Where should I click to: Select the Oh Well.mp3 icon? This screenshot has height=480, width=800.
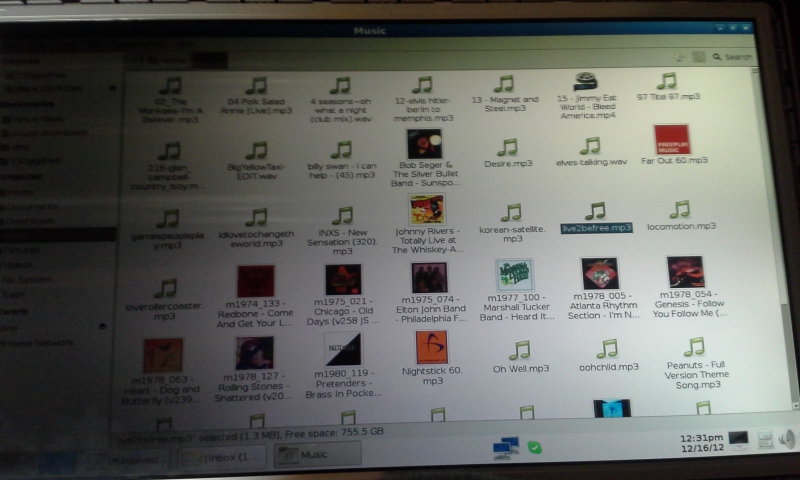click(x=520, y=350)
